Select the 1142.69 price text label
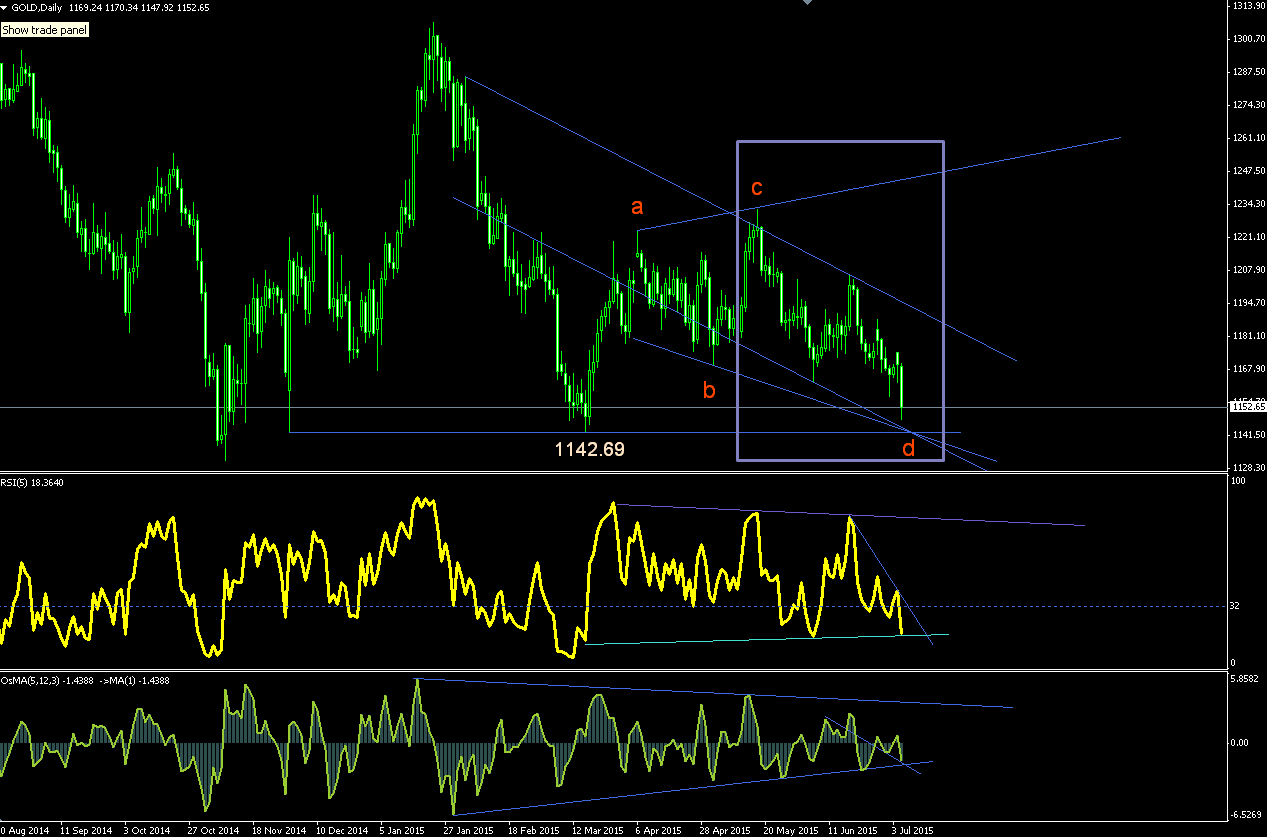 pos(590,450)
